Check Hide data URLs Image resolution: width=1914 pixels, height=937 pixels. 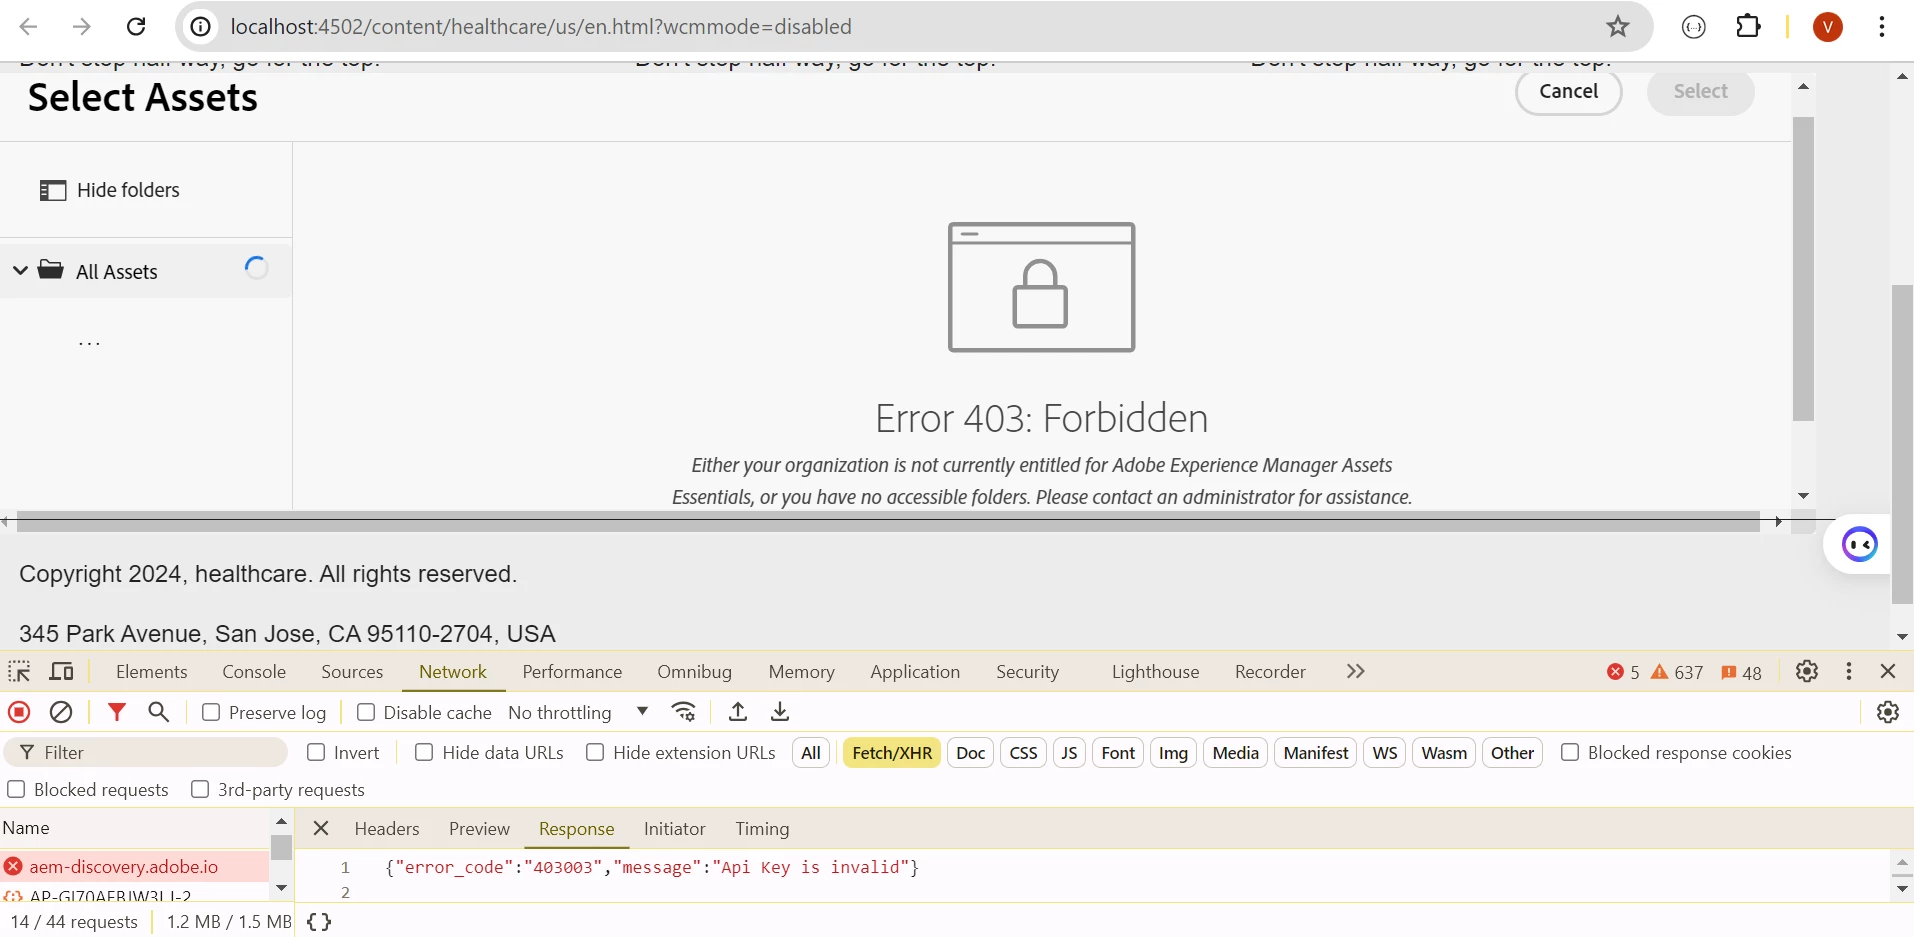coord(424,752)
